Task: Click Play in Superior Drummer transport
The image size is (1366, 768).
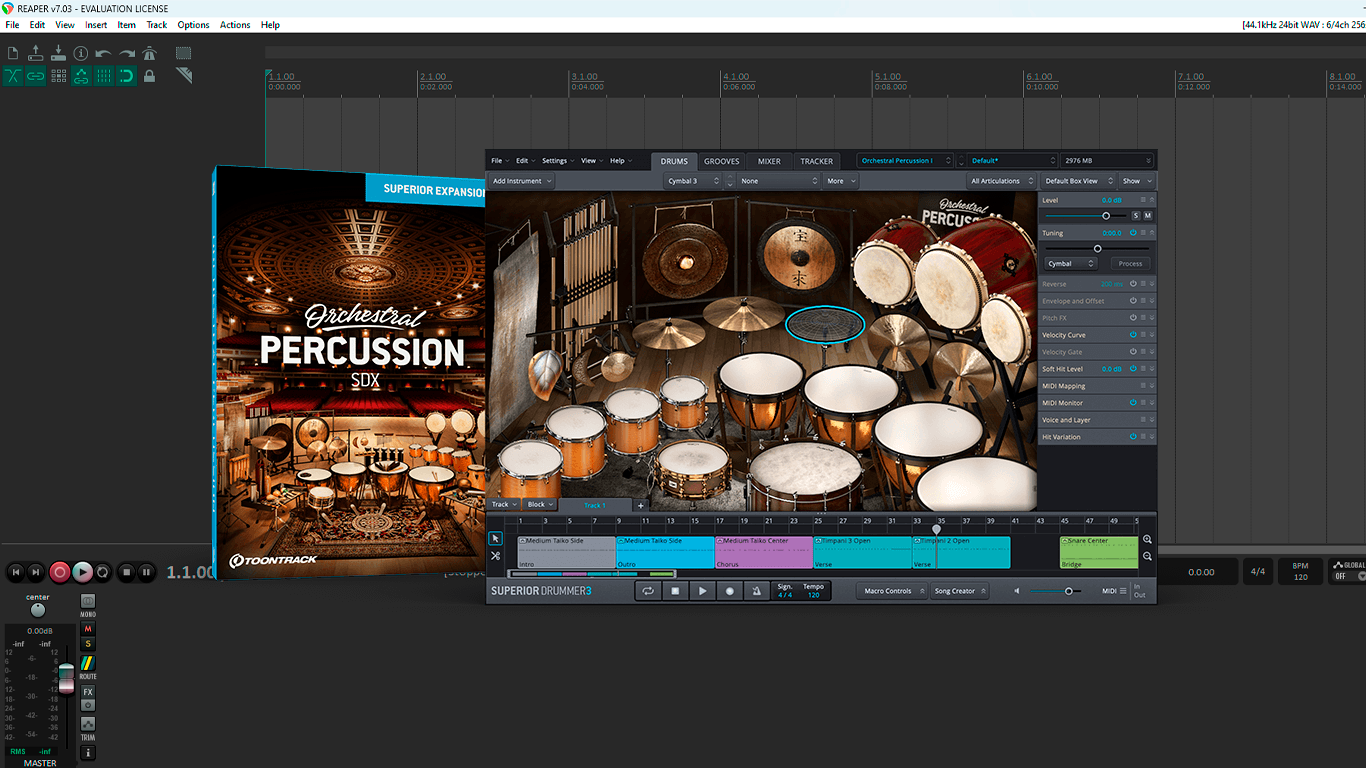Action: coord(702,591)
